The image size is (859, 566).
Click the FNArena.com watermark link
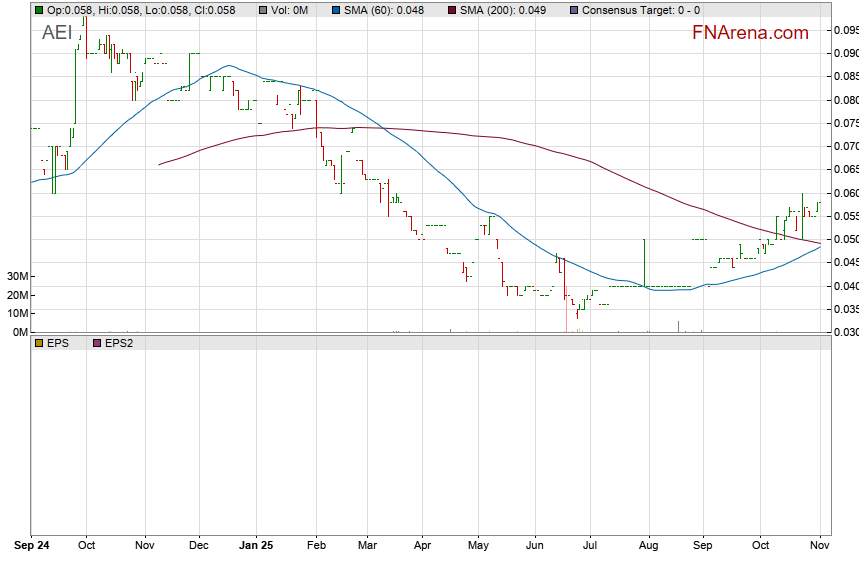point(750,33)
